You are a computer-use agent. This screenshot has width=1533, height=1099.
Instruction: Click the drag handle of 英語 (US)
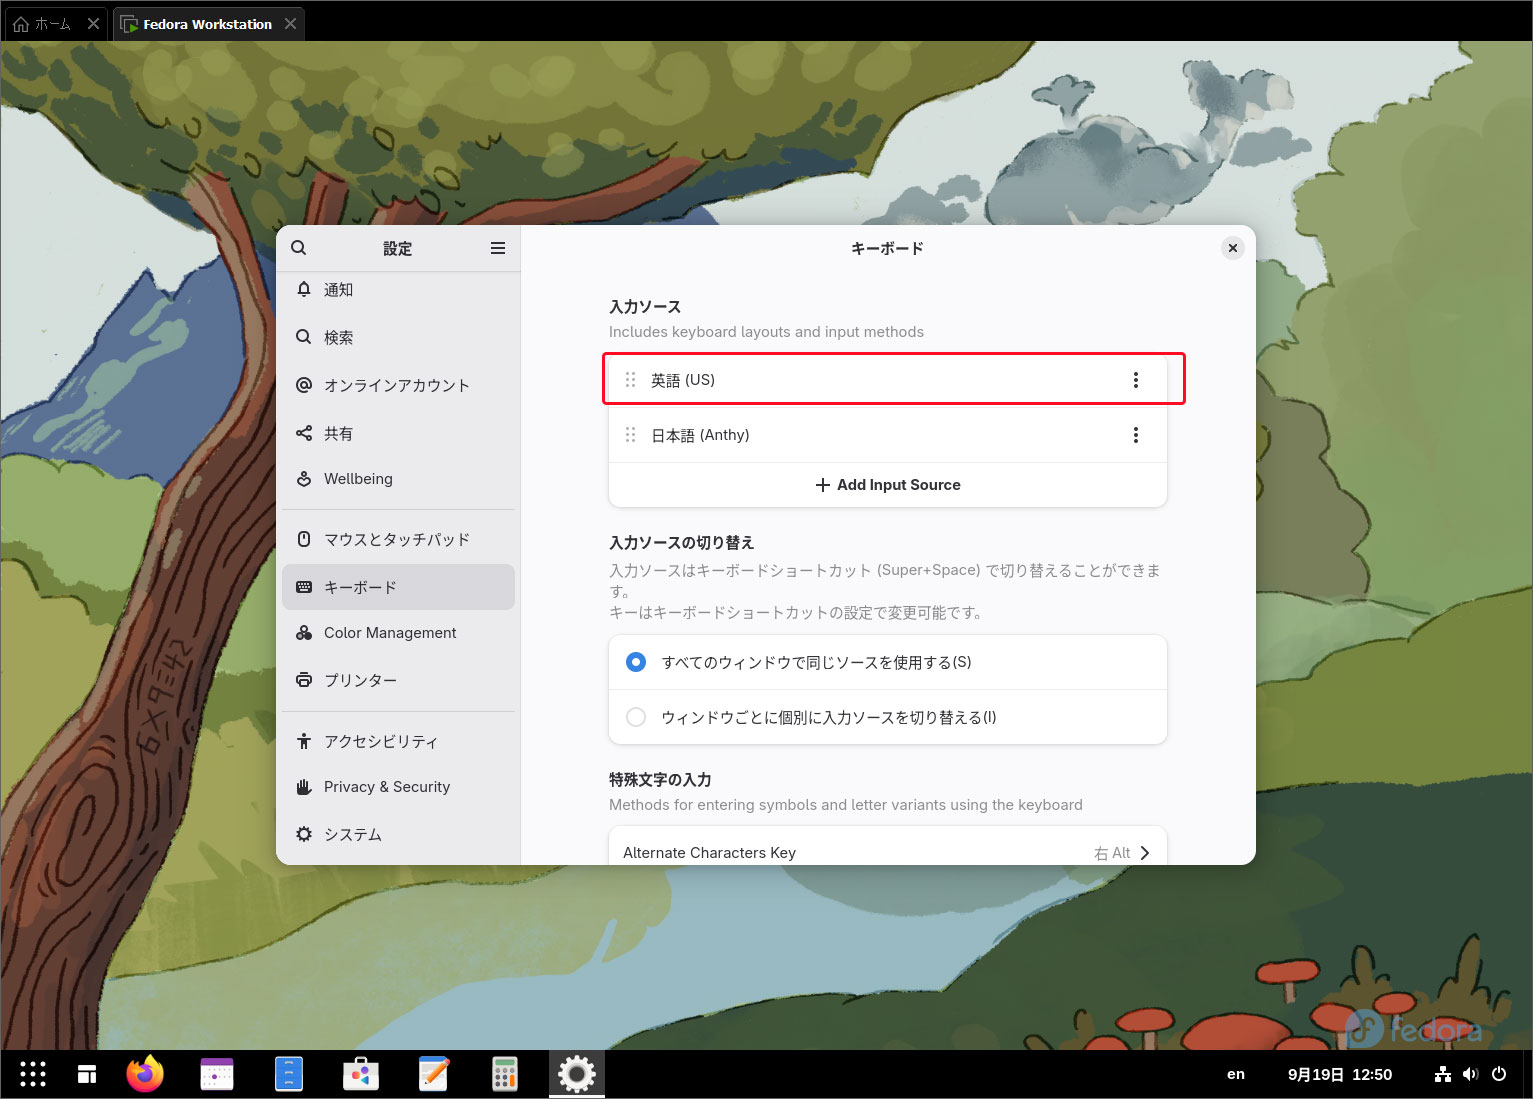pyautogui.click(x=630, y=380)
